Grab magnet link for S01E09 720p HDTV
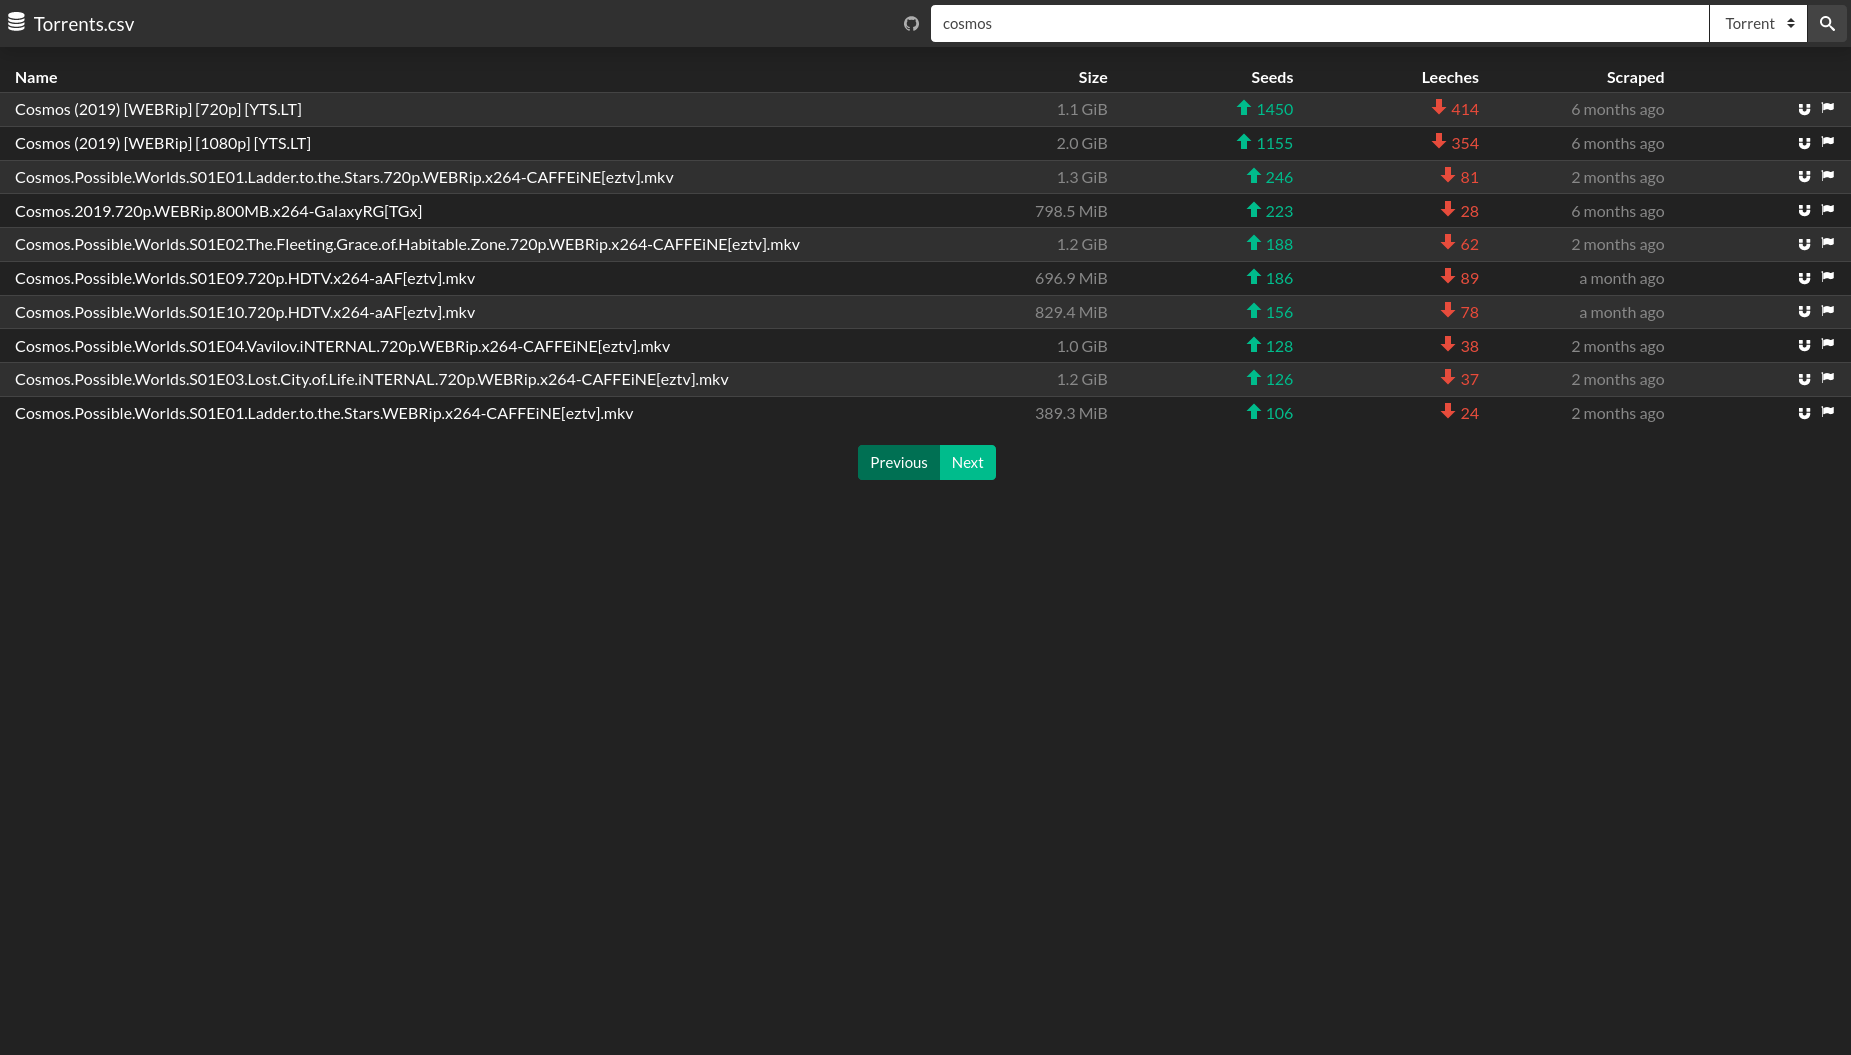Image resolution: width=1851 pixels, height=1055 pixels. 1804,278
